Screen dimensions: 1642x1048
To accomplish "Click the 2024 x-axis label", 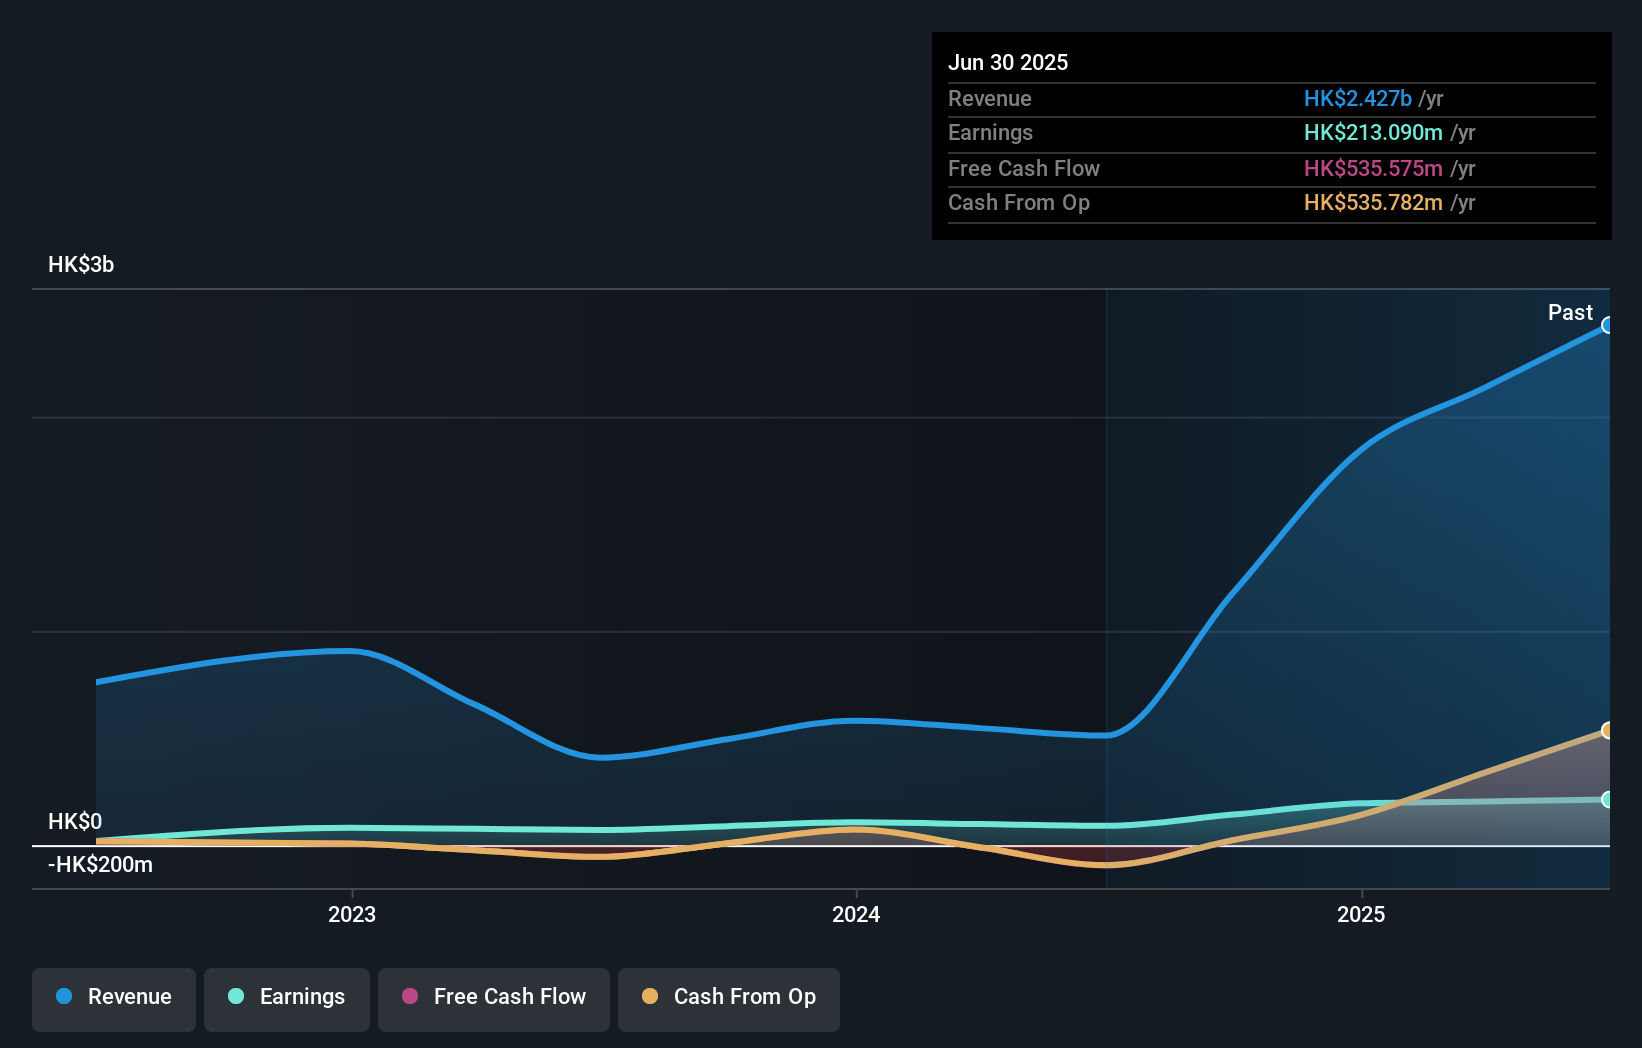I will pos(856,914).
